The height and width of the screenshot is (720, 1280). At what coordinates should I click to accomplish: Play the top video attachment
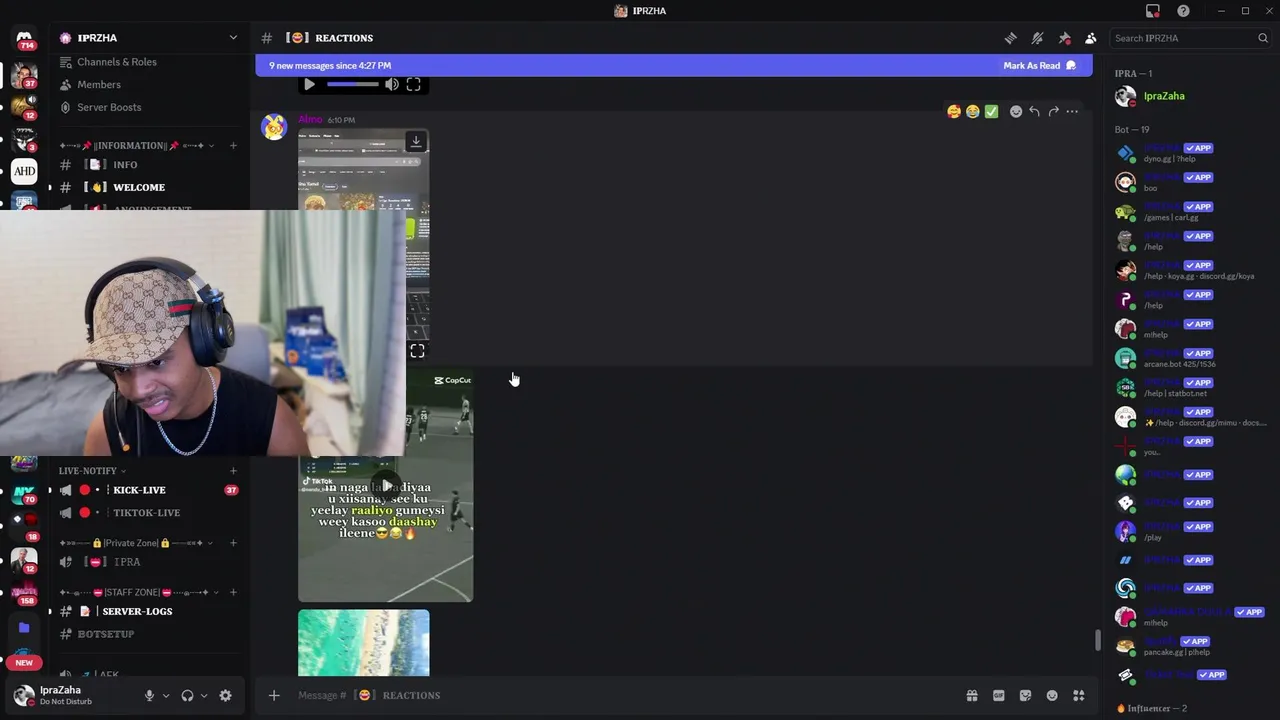pyautogui.click(x=309, y=85)
